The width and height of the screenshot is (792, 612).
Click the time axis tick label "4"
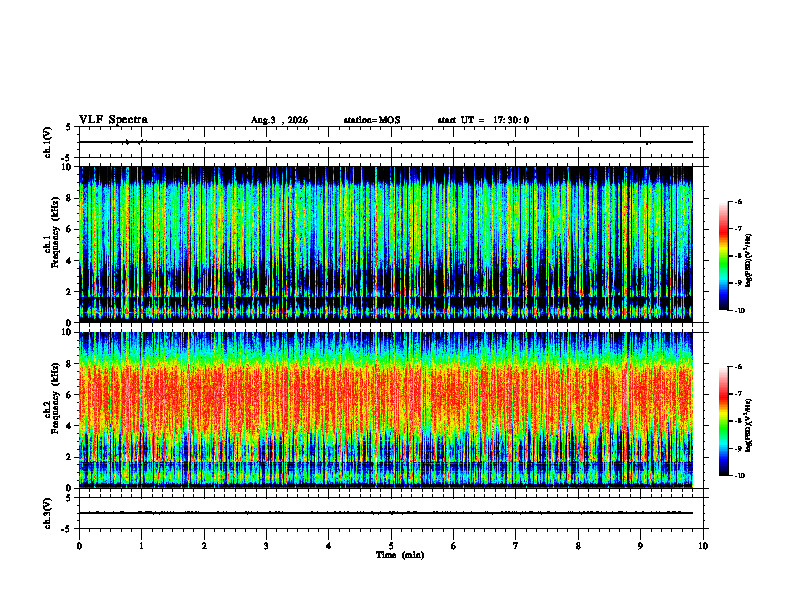(x=329, y=546)
